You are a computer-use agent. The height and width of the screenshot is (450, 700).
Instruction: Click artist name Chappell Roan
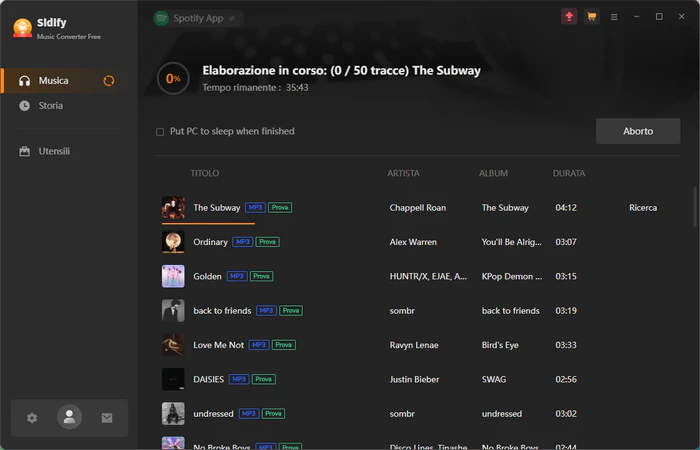[x=418, y=208]
